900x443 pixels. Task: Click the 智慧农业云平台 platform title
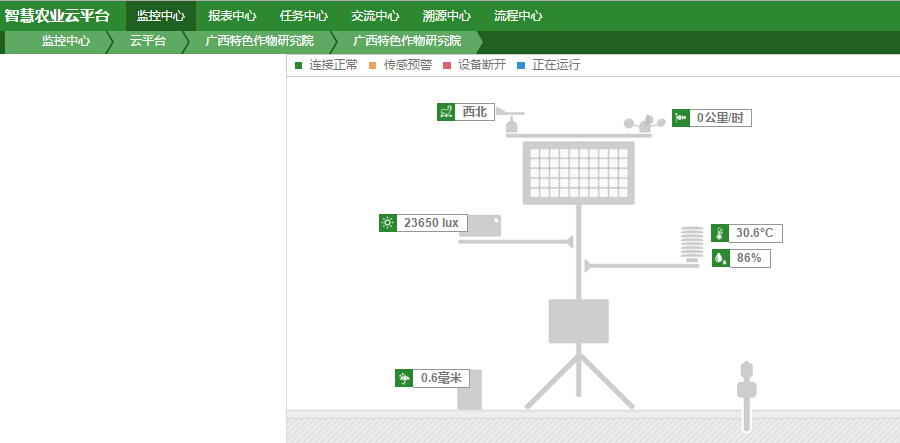coord(58,16)
